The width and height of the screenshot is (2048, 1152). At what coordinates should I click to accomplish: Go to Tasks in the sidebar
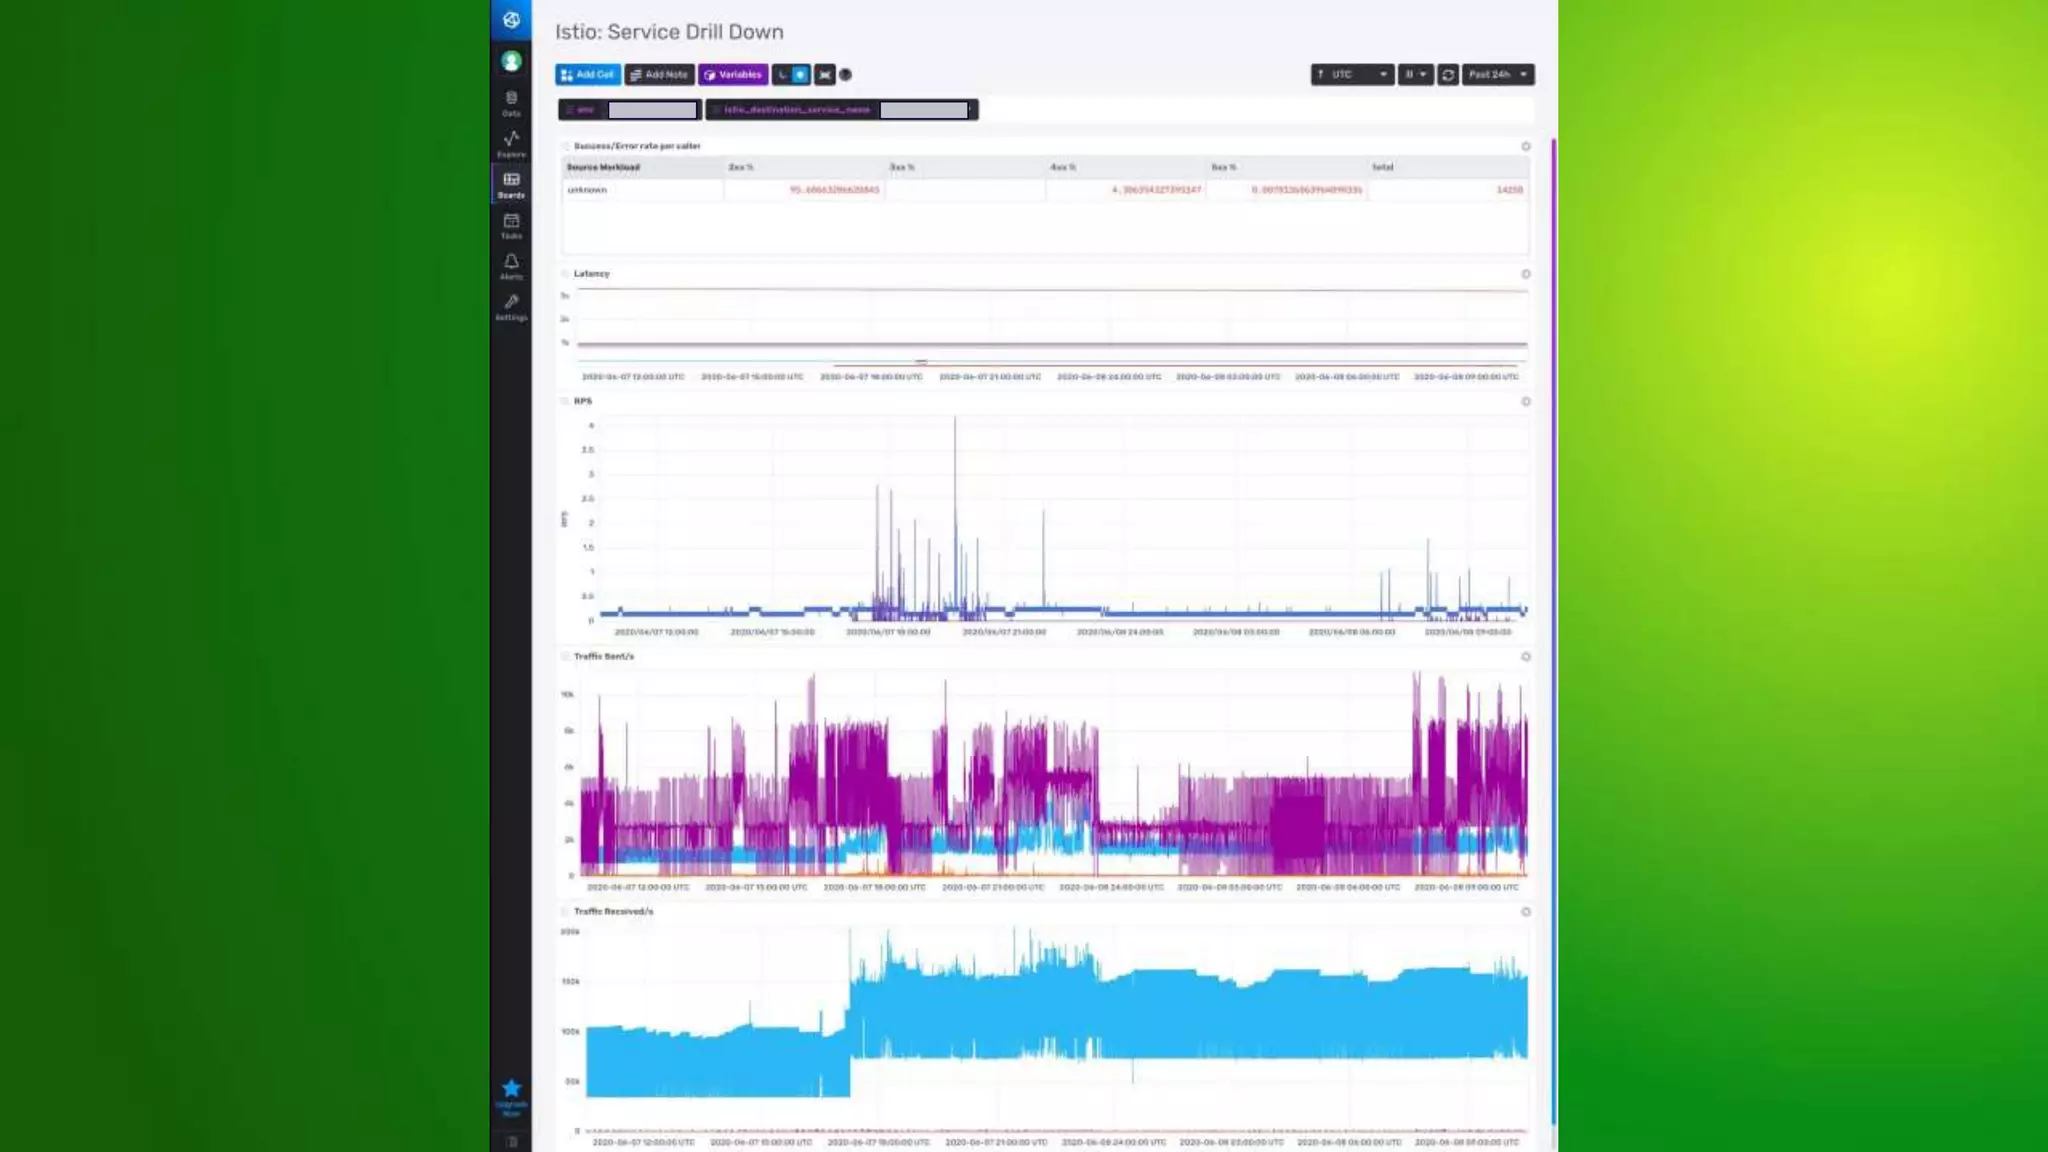click(x=511, y=225)
